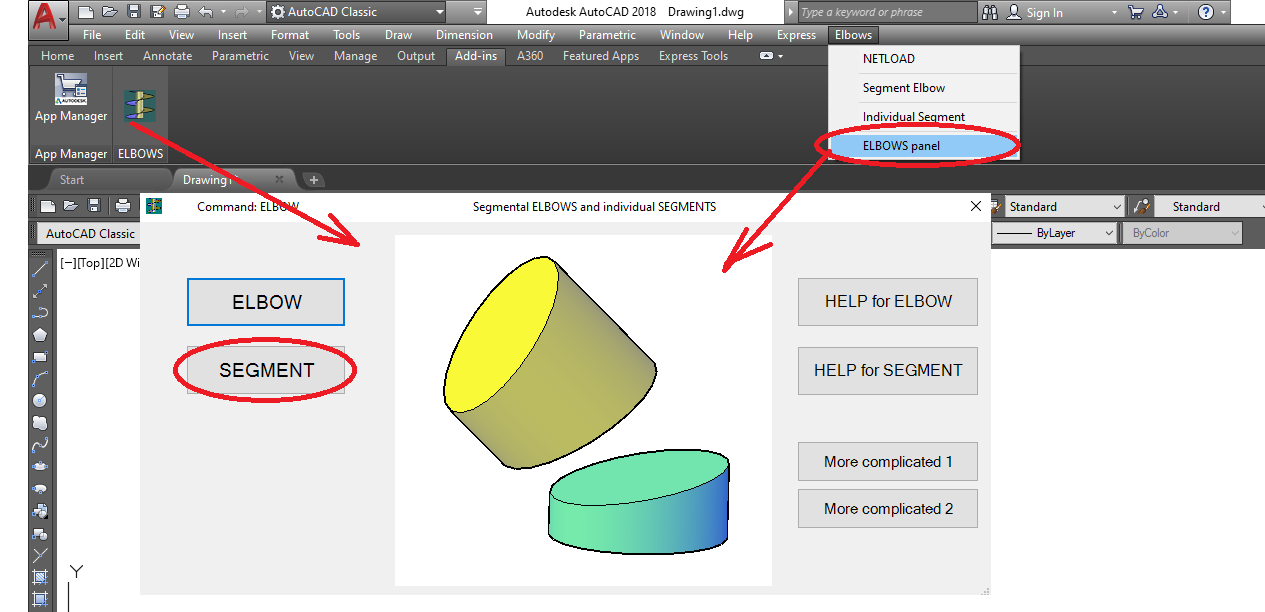This screenshot has height=612, width=1265.
Task: Click Sign In link
Action: pos(1044,13)
